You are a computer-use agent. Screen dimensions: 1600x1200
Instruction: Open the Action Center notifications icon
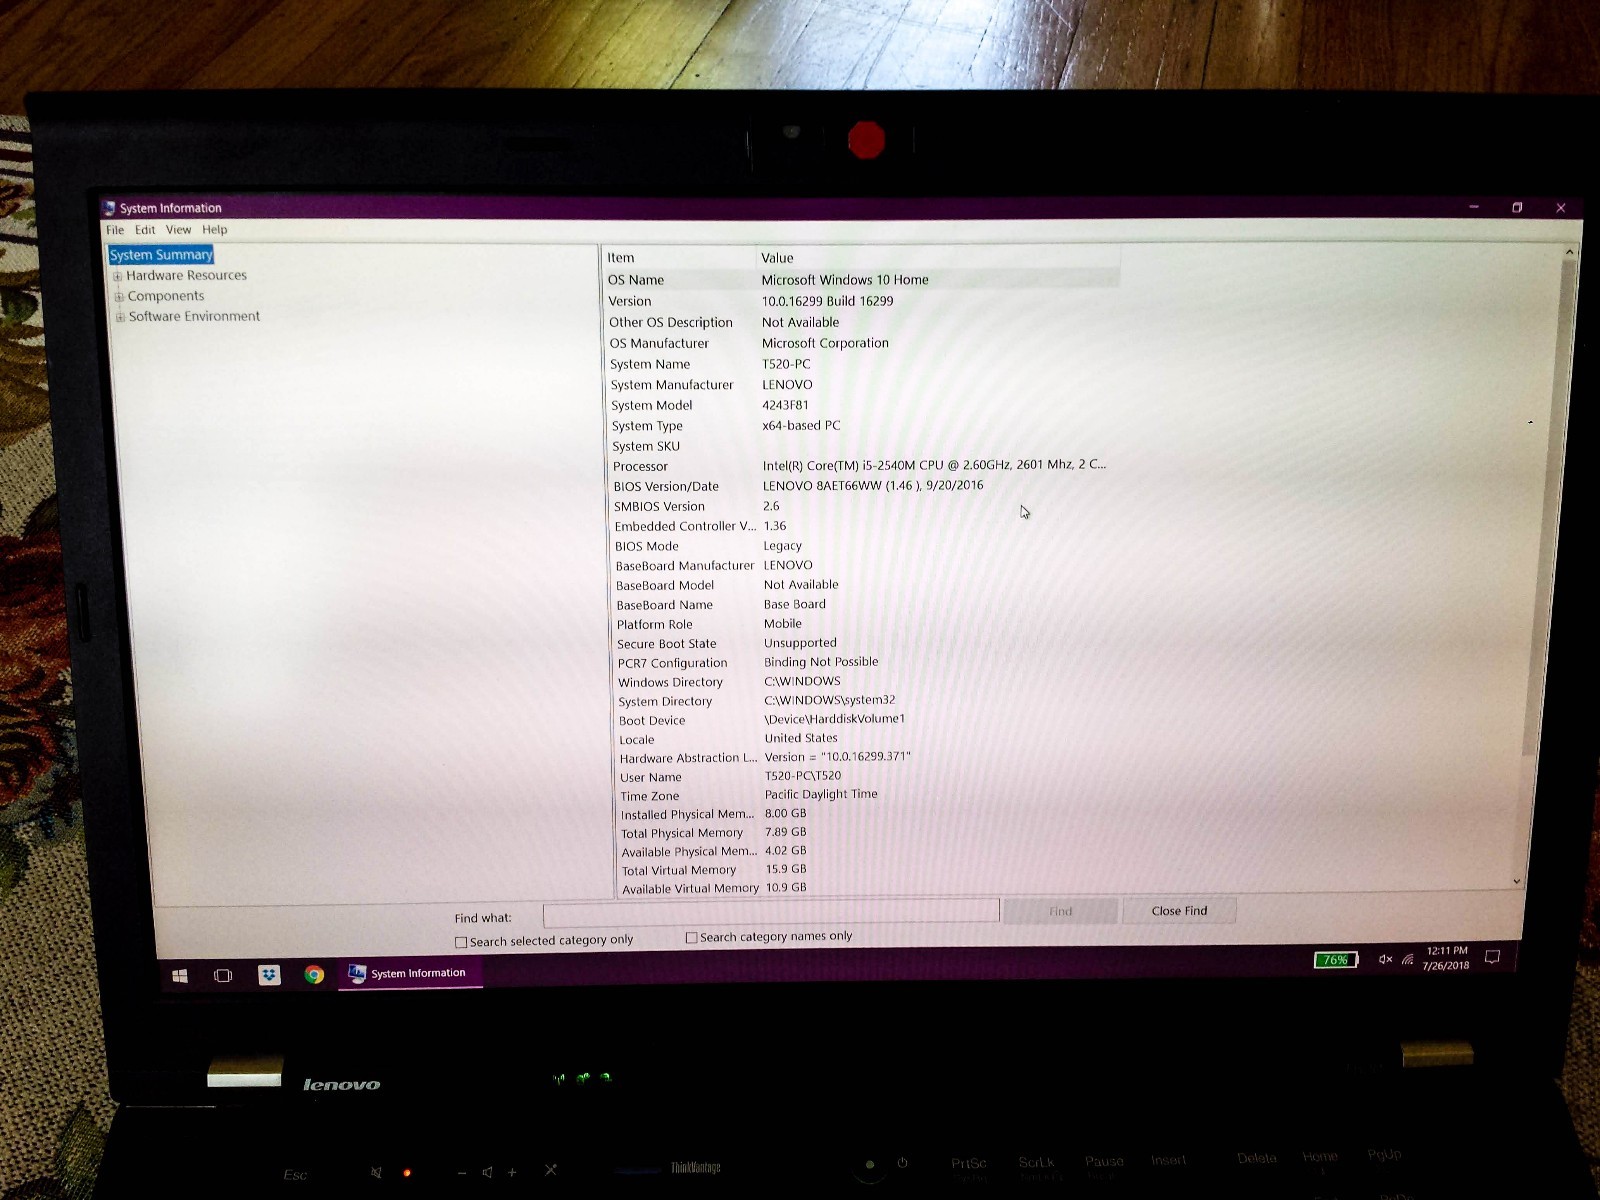[x=1493, y=957]
